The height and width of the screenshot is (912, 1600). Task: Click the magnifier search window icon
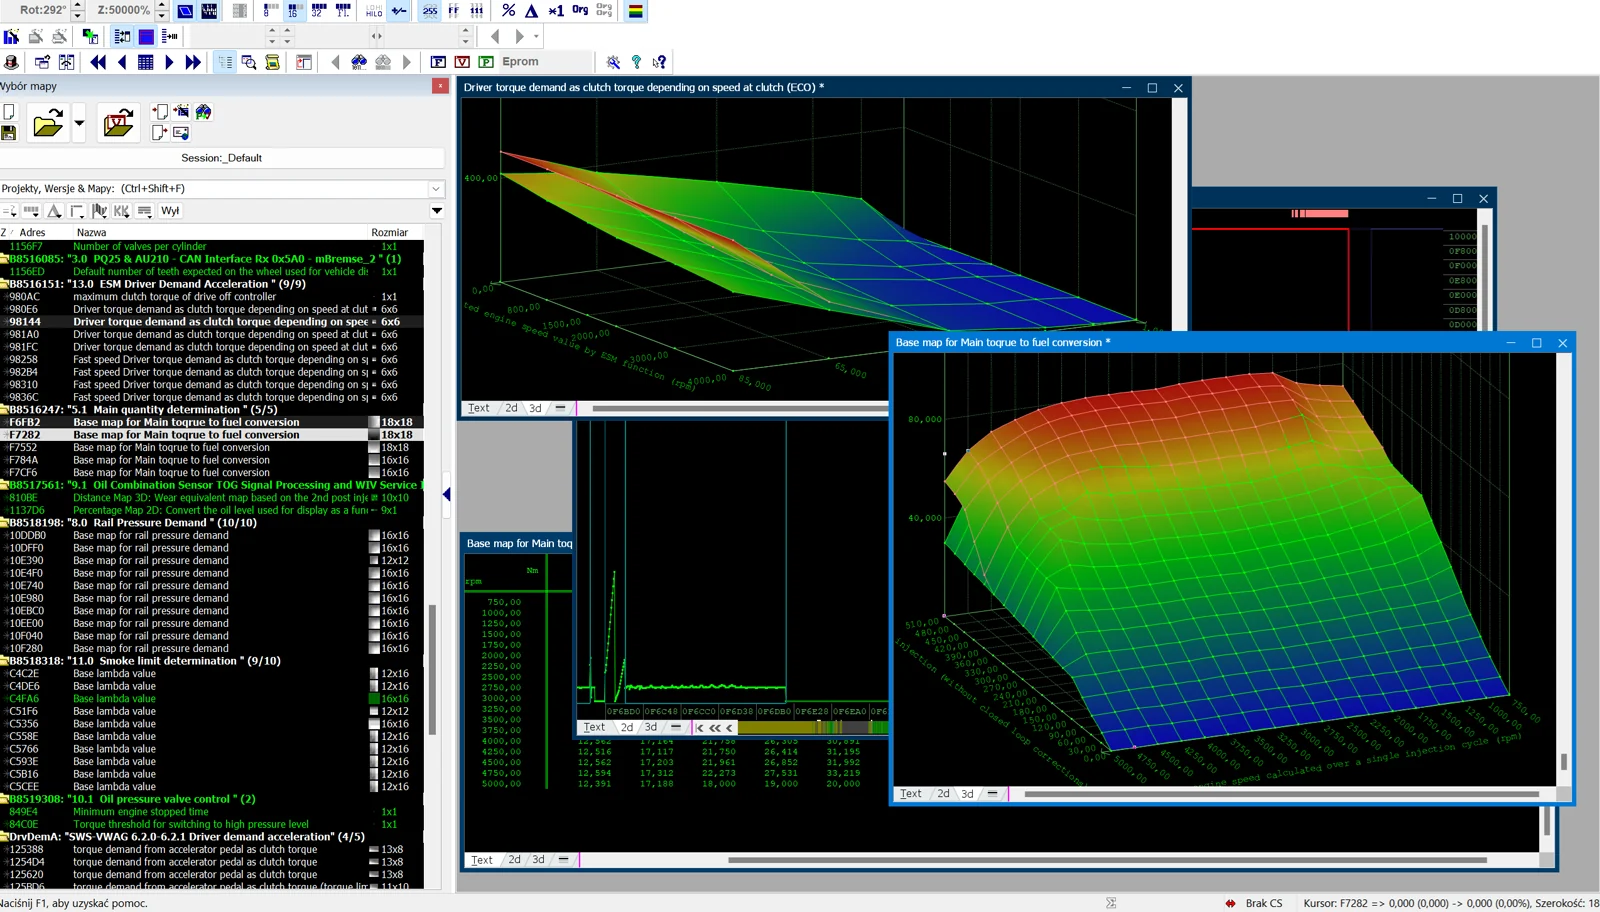249,62
